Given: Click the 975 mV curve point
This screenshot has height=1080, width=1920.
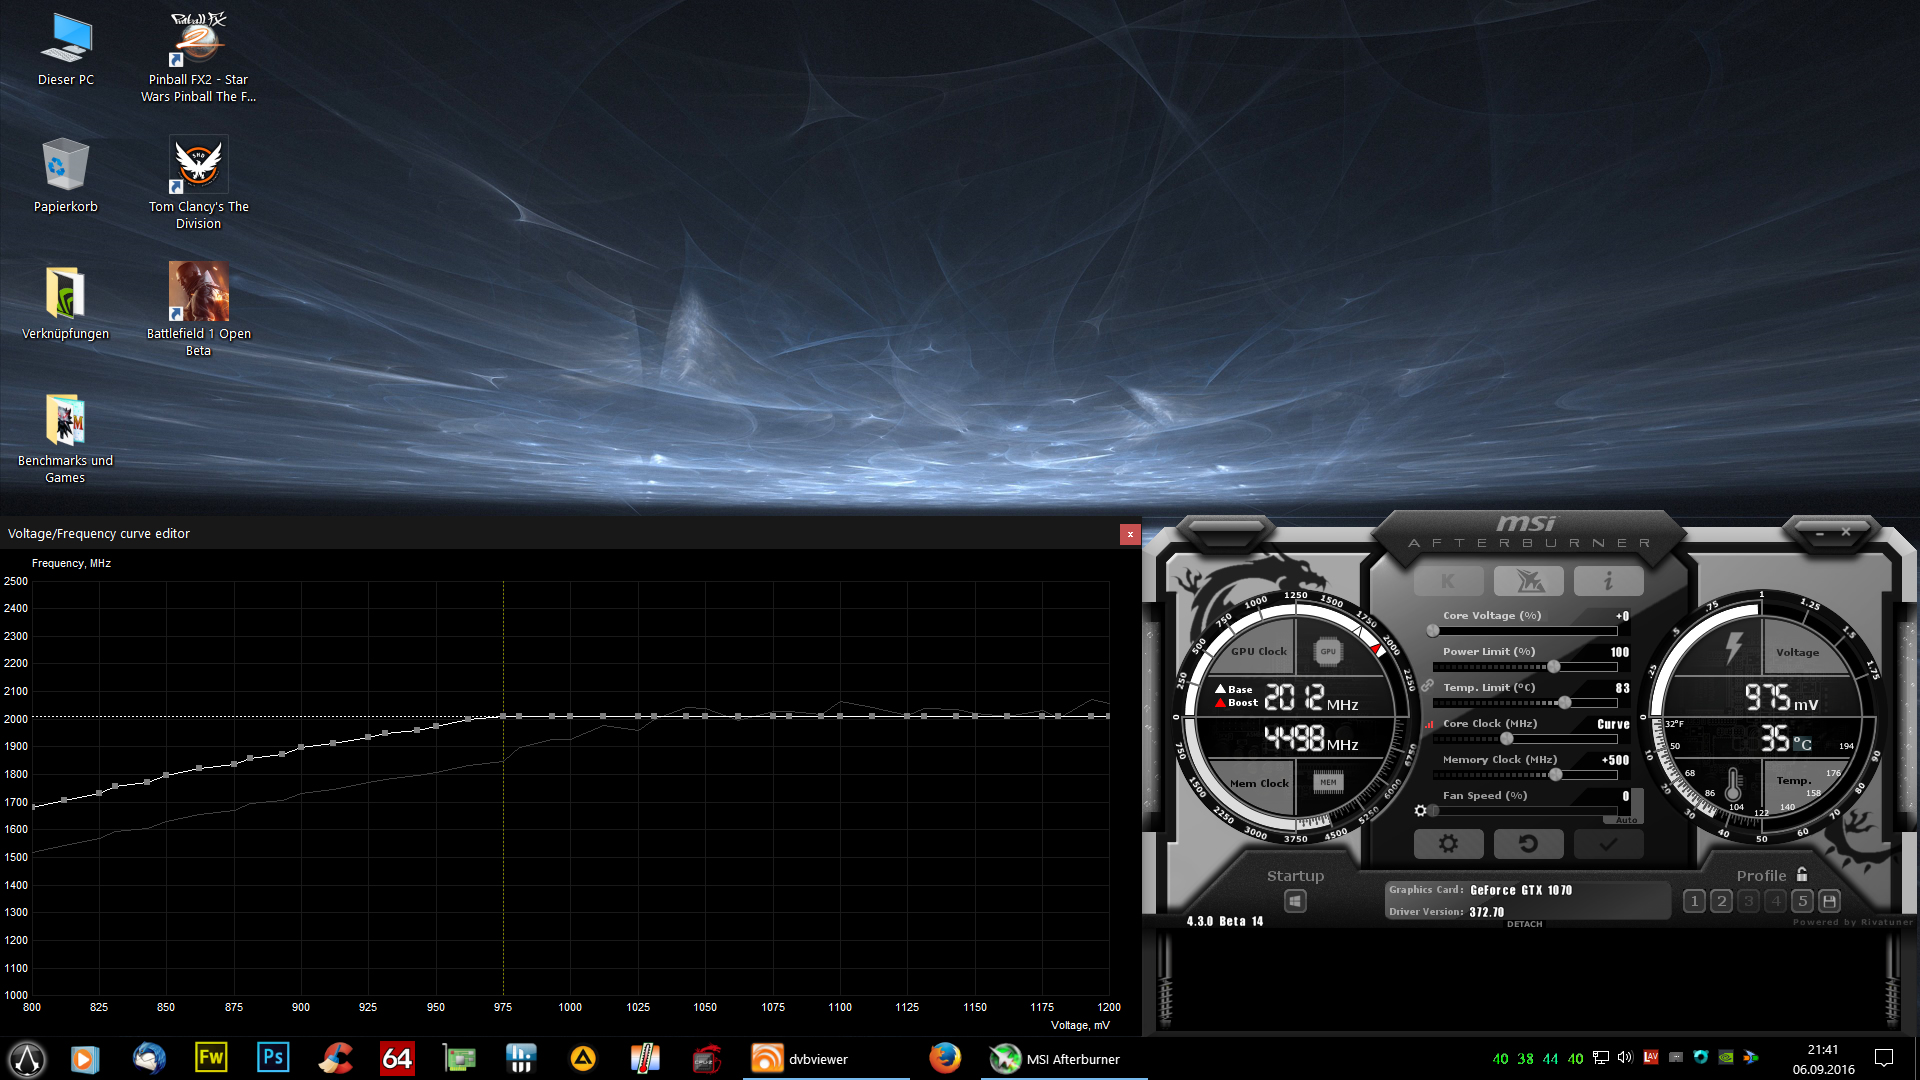Looking at the screenshot, I should [503, 716].
